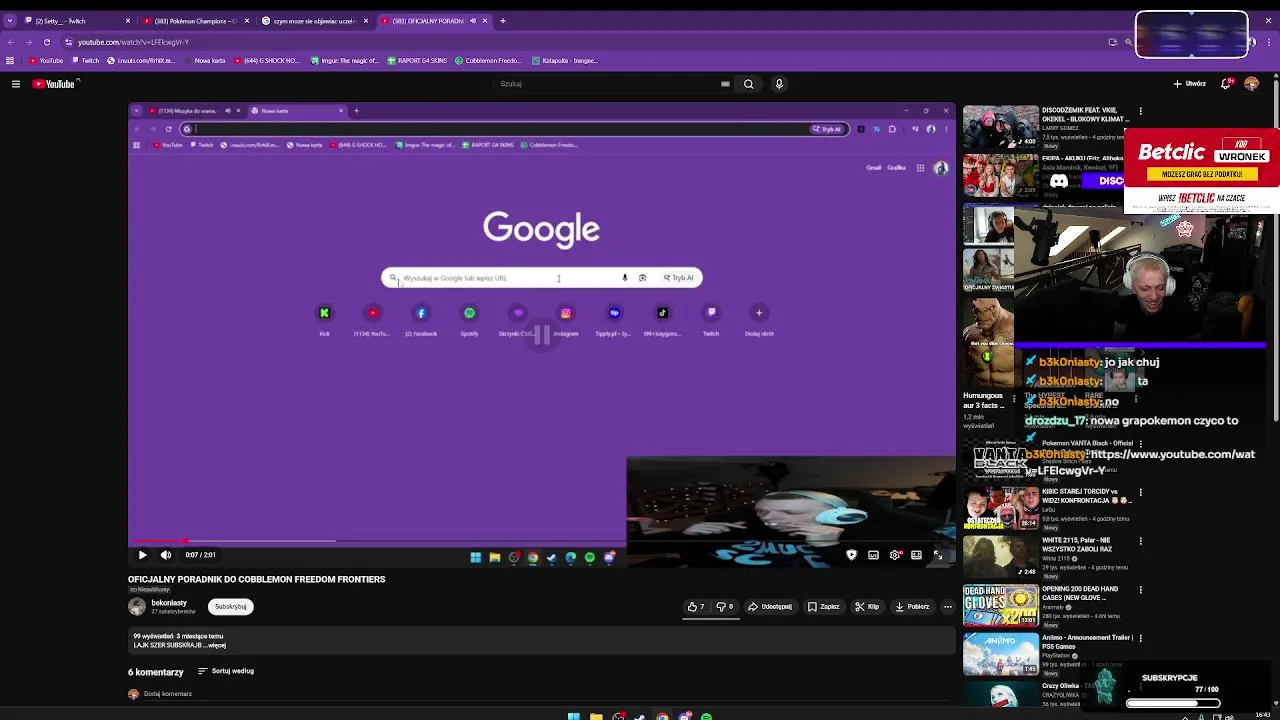1280x720 pixels.
Task: Click the Zapisz save button
Action: (x=824, y=606)
